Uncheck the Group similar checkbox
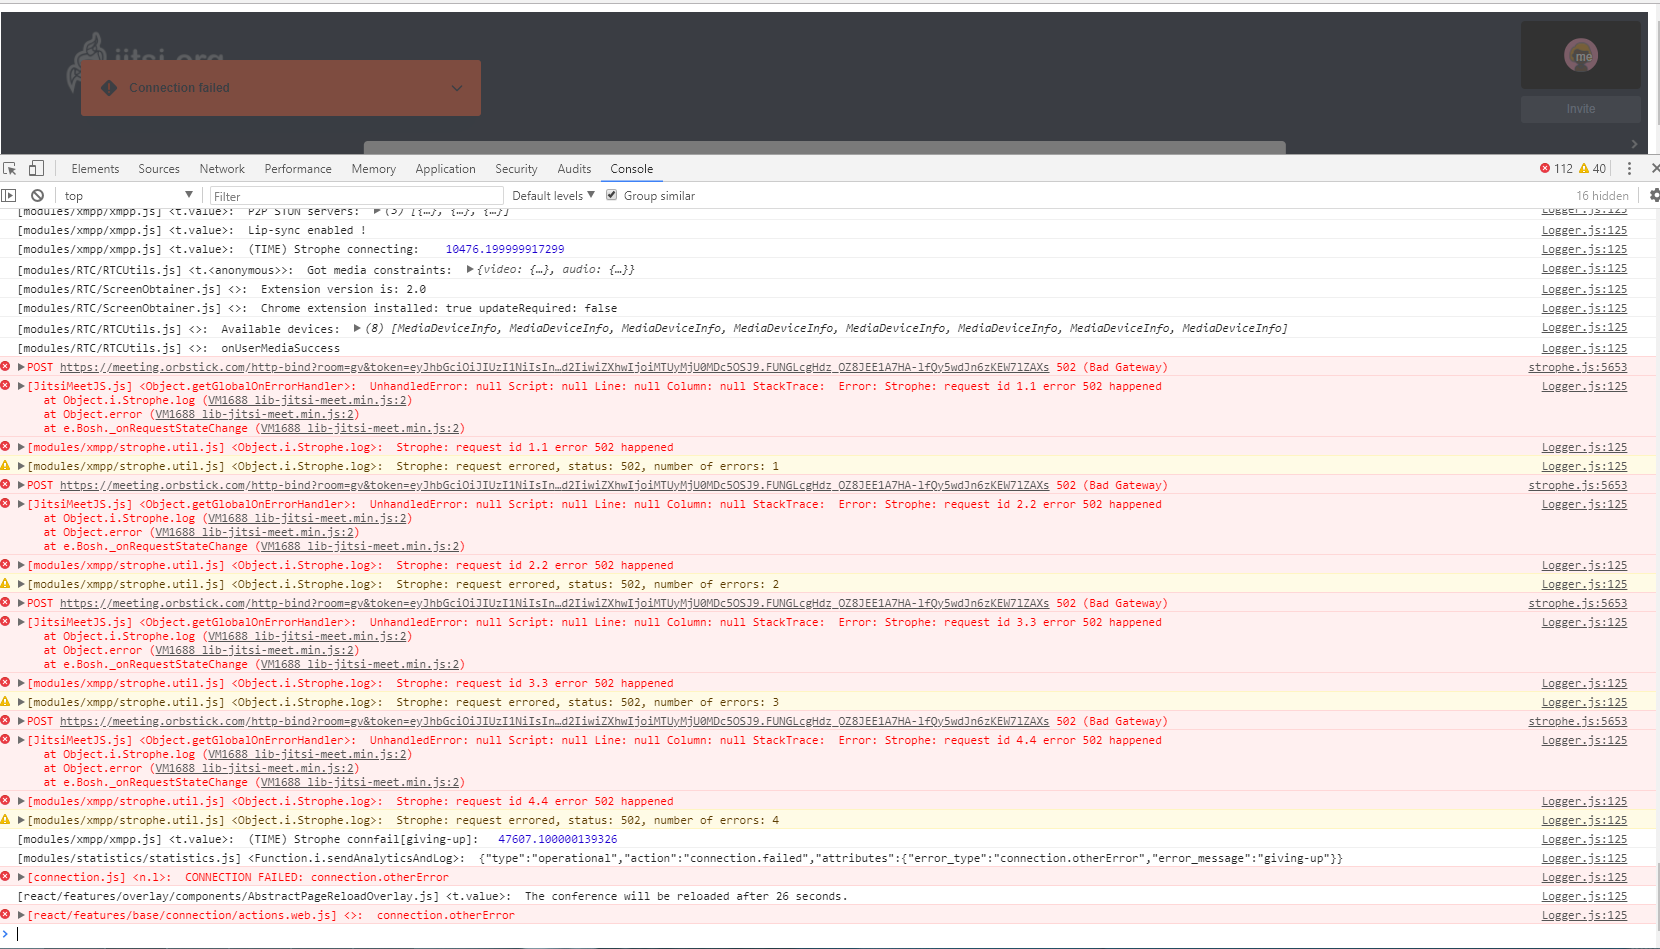Screen dimensions: 1660x949 pyautogui.click(x=611, y=195)
